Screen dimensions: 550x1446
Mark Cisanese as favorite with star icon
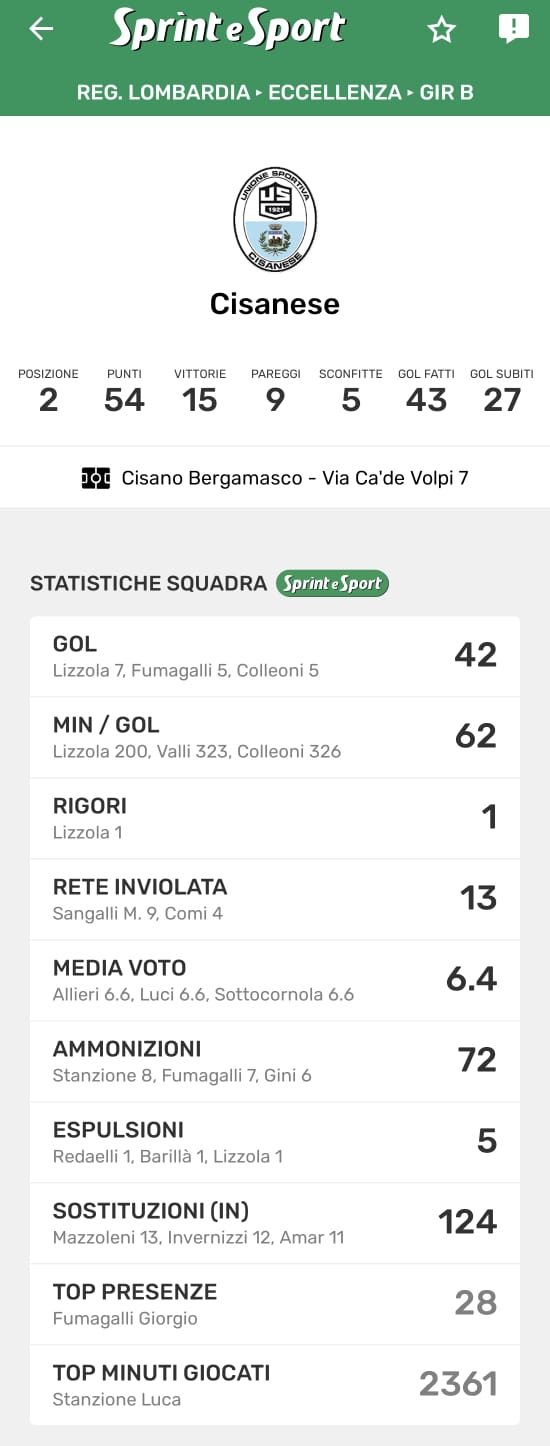click(x=441, y=30)
